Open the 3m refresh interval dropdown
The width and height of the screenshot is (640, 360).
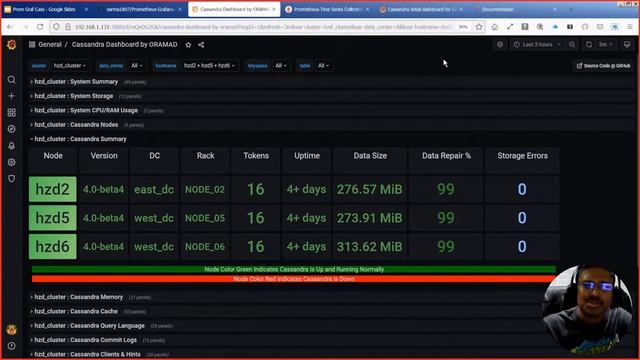click(605, 44)
